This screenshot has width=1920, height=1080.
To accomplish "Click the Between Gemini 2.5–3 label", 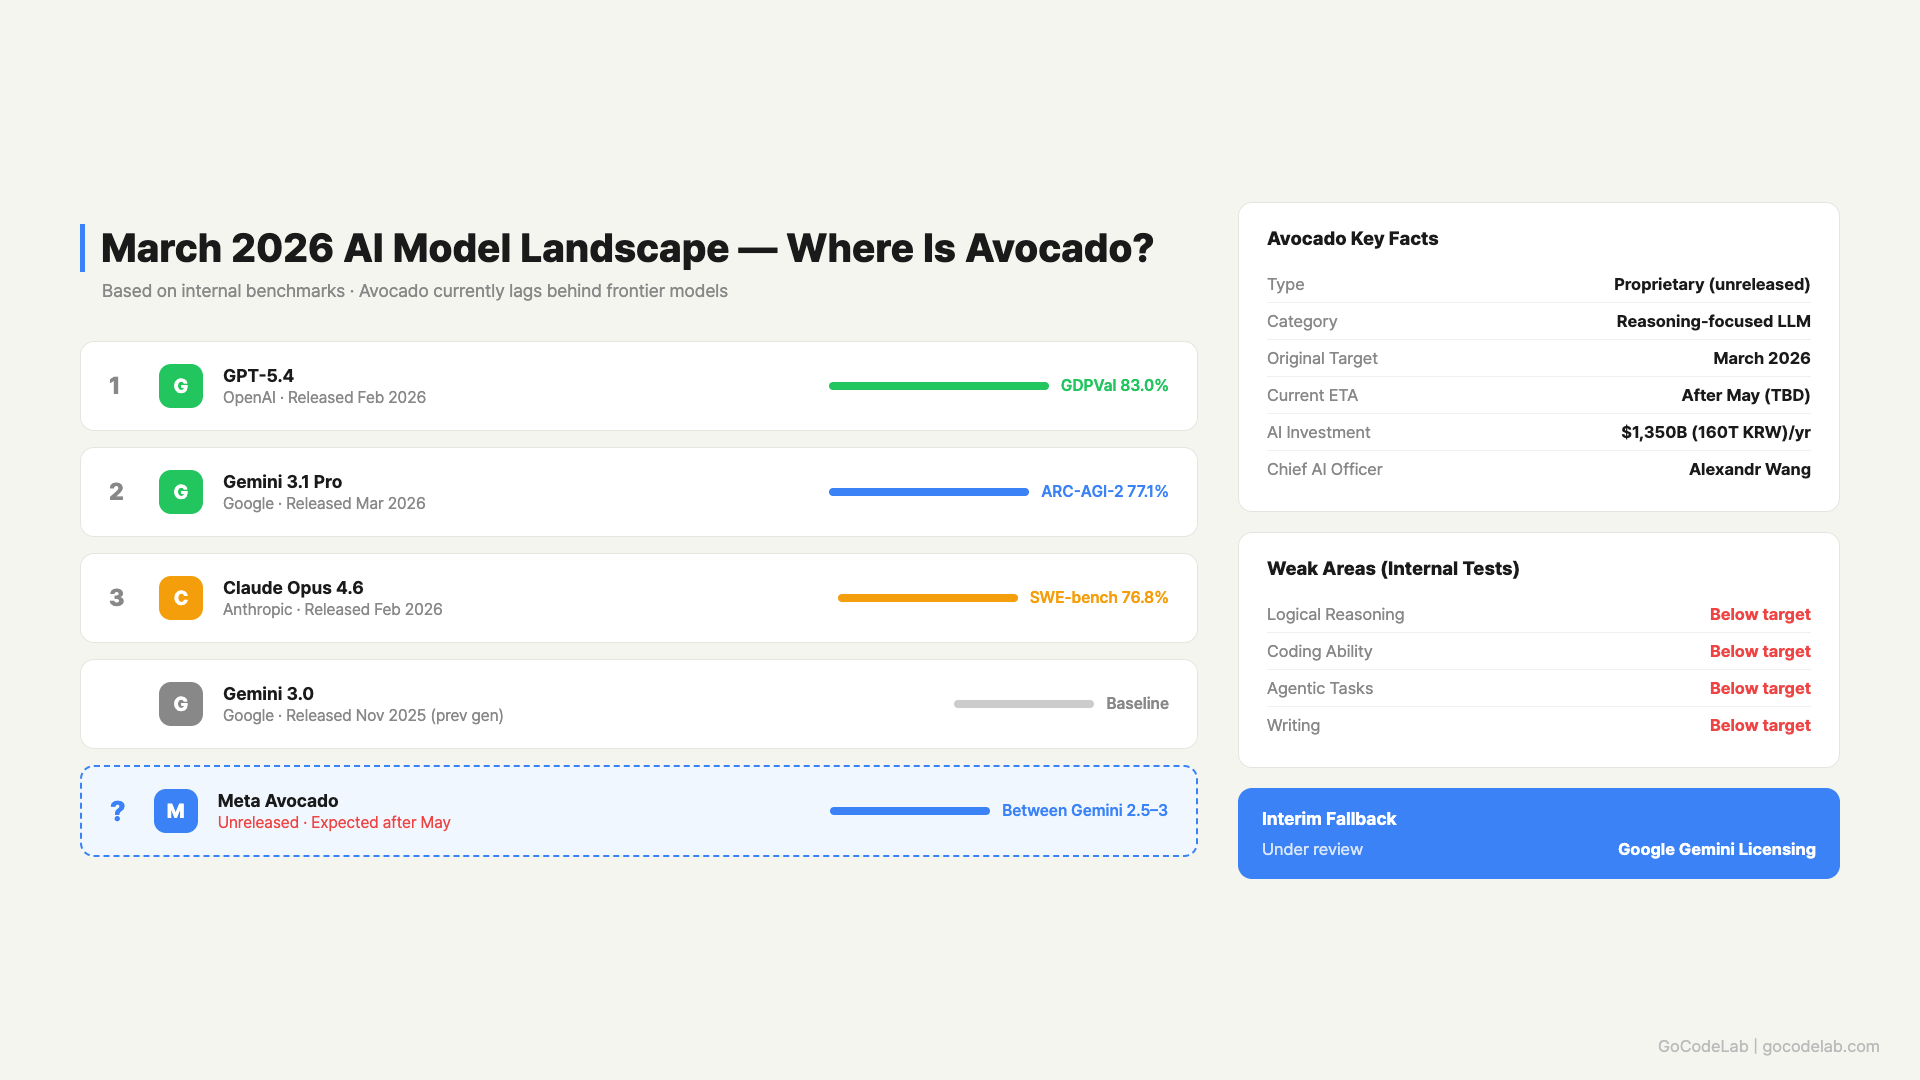I will [1084, 811].
